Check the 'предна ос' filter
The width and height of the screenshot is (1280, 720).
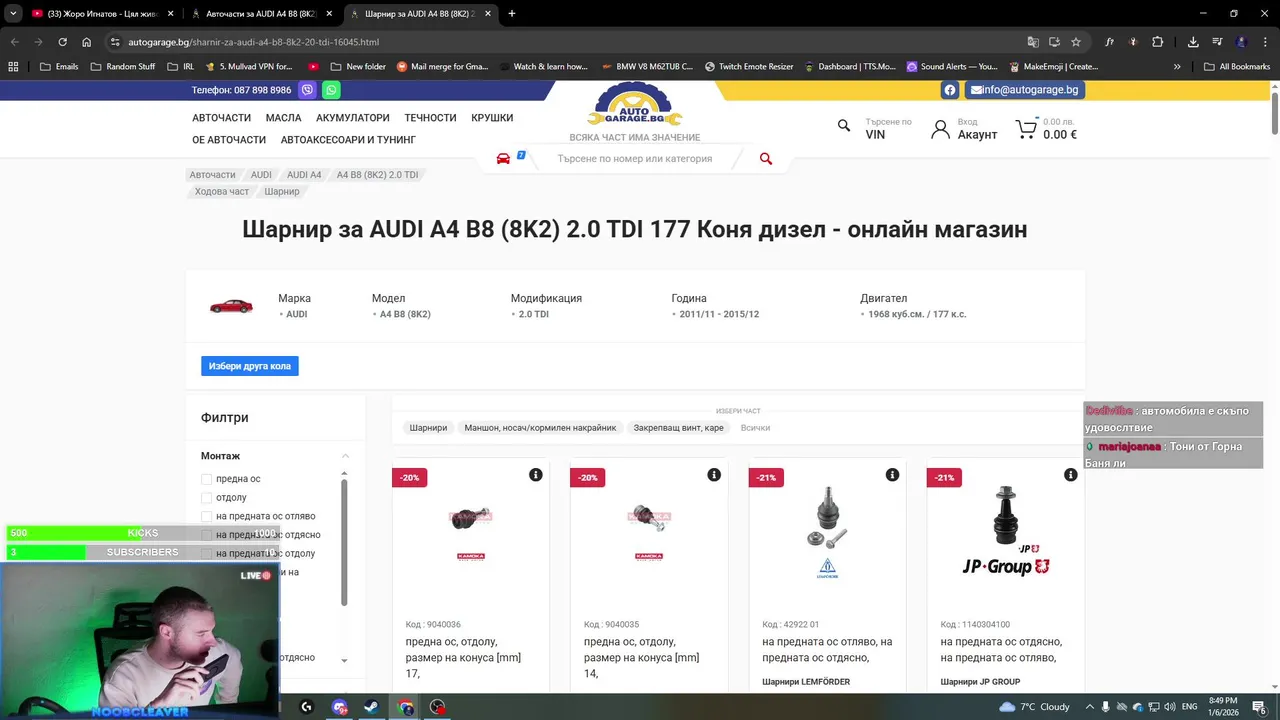tap(207, 479)
